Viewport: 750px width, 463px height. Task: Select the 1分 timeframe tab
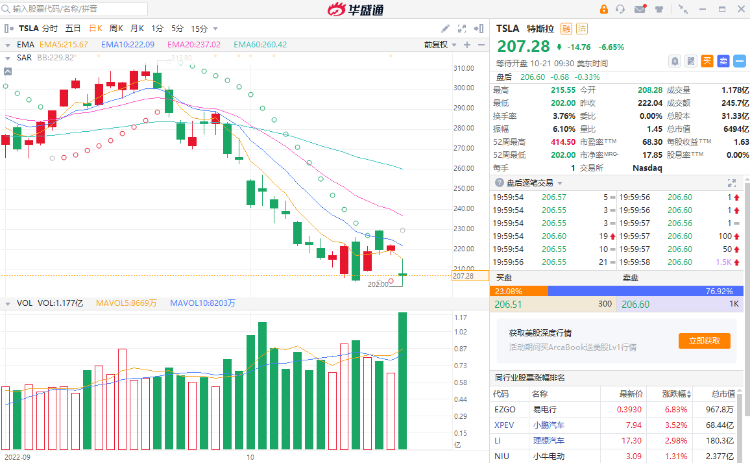coord(157,29)
